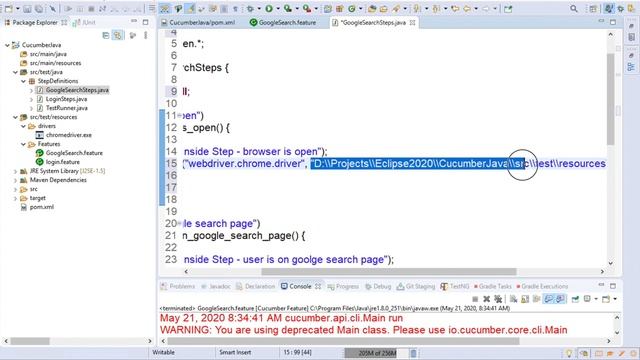Open the Back navigation history dropdown
640x360 pixels.
[x=476, y=9]
